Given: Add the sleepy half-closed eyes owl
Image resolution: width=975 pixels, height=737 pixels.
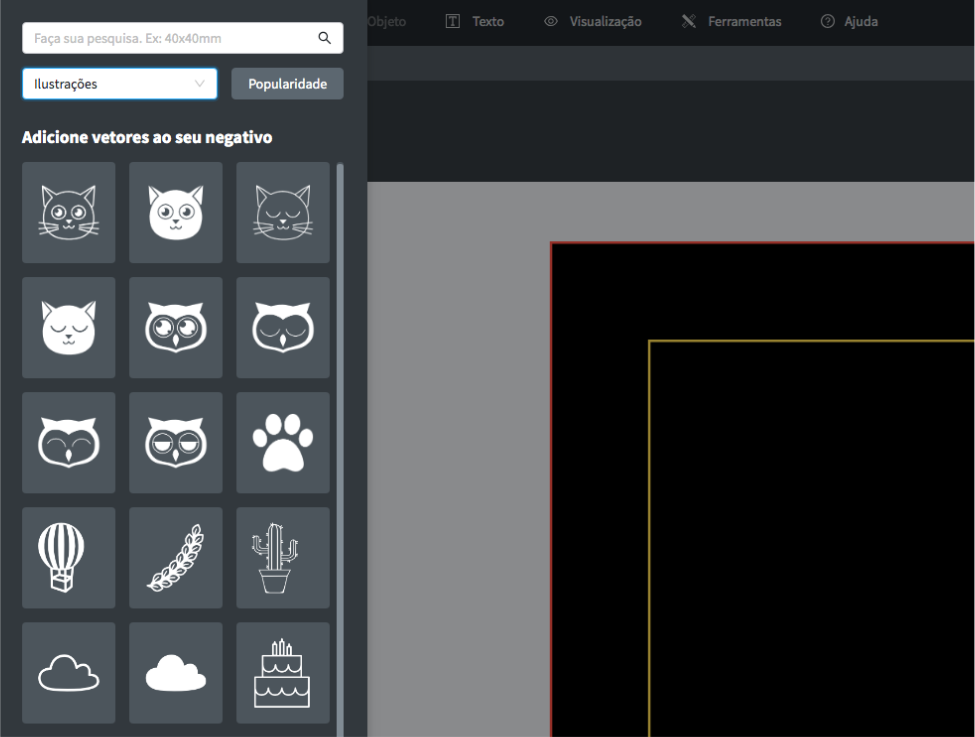Looking at the screenshot, I should tap(175, 443).
